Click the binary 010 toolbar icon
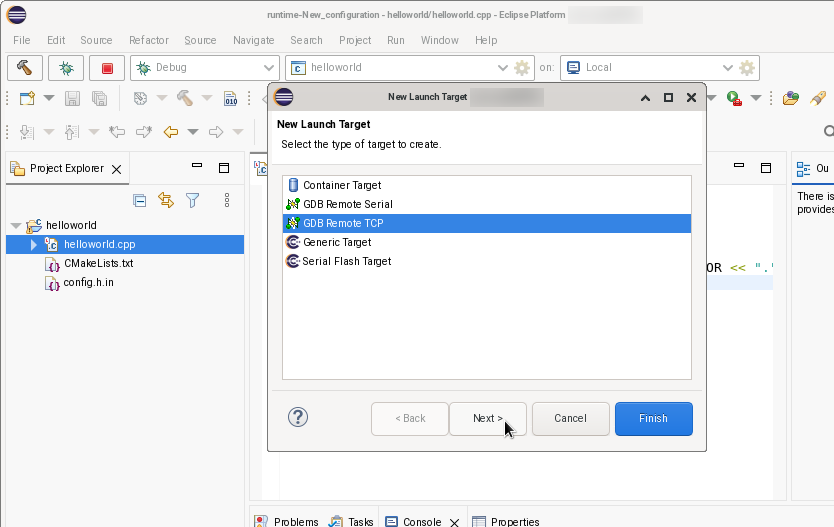The width and height of the screenshot is (834, 527). pos(230,98)
